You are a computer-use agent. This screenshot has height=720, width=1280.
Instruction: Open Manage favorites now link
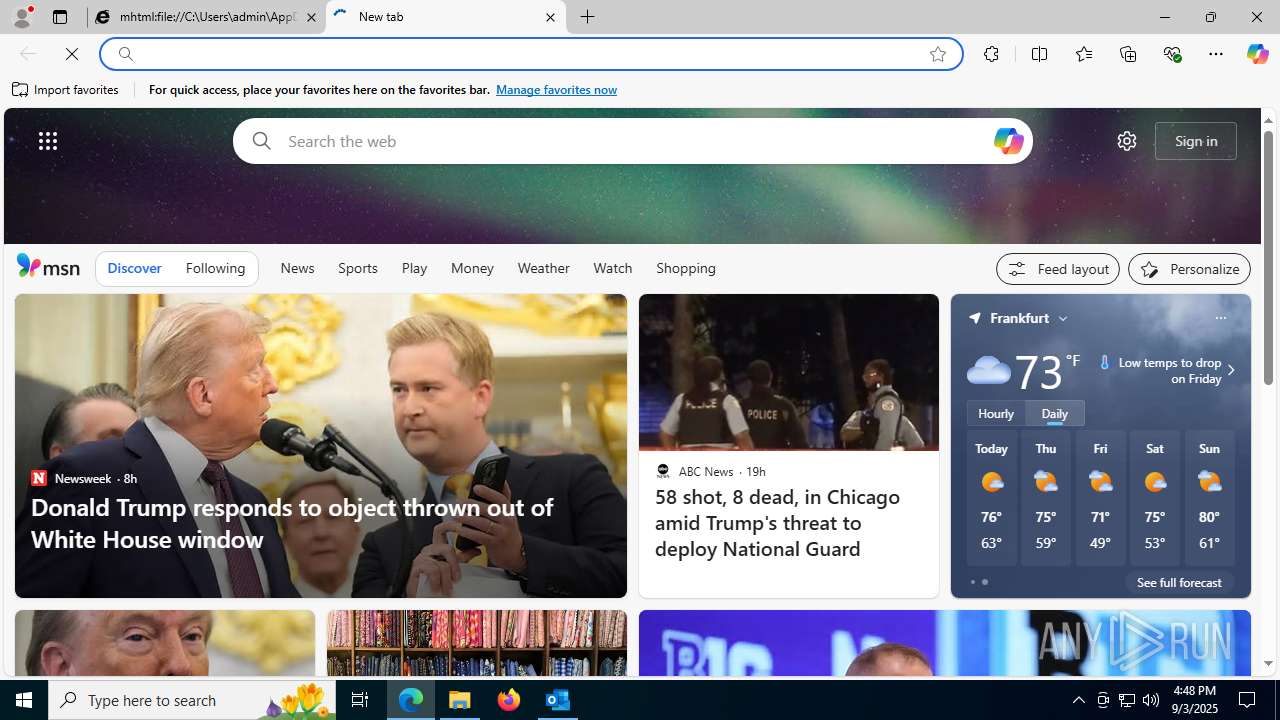(x=556, y=90)
